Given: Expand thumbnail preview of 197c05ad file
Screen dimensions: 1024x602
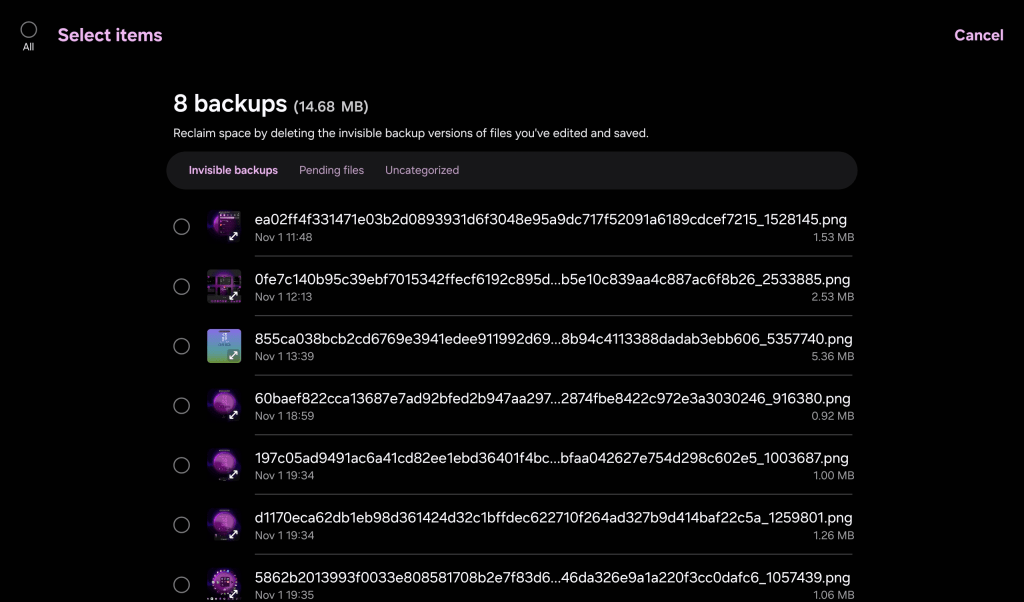Looking at the screenshot, I should coord(233,474).
